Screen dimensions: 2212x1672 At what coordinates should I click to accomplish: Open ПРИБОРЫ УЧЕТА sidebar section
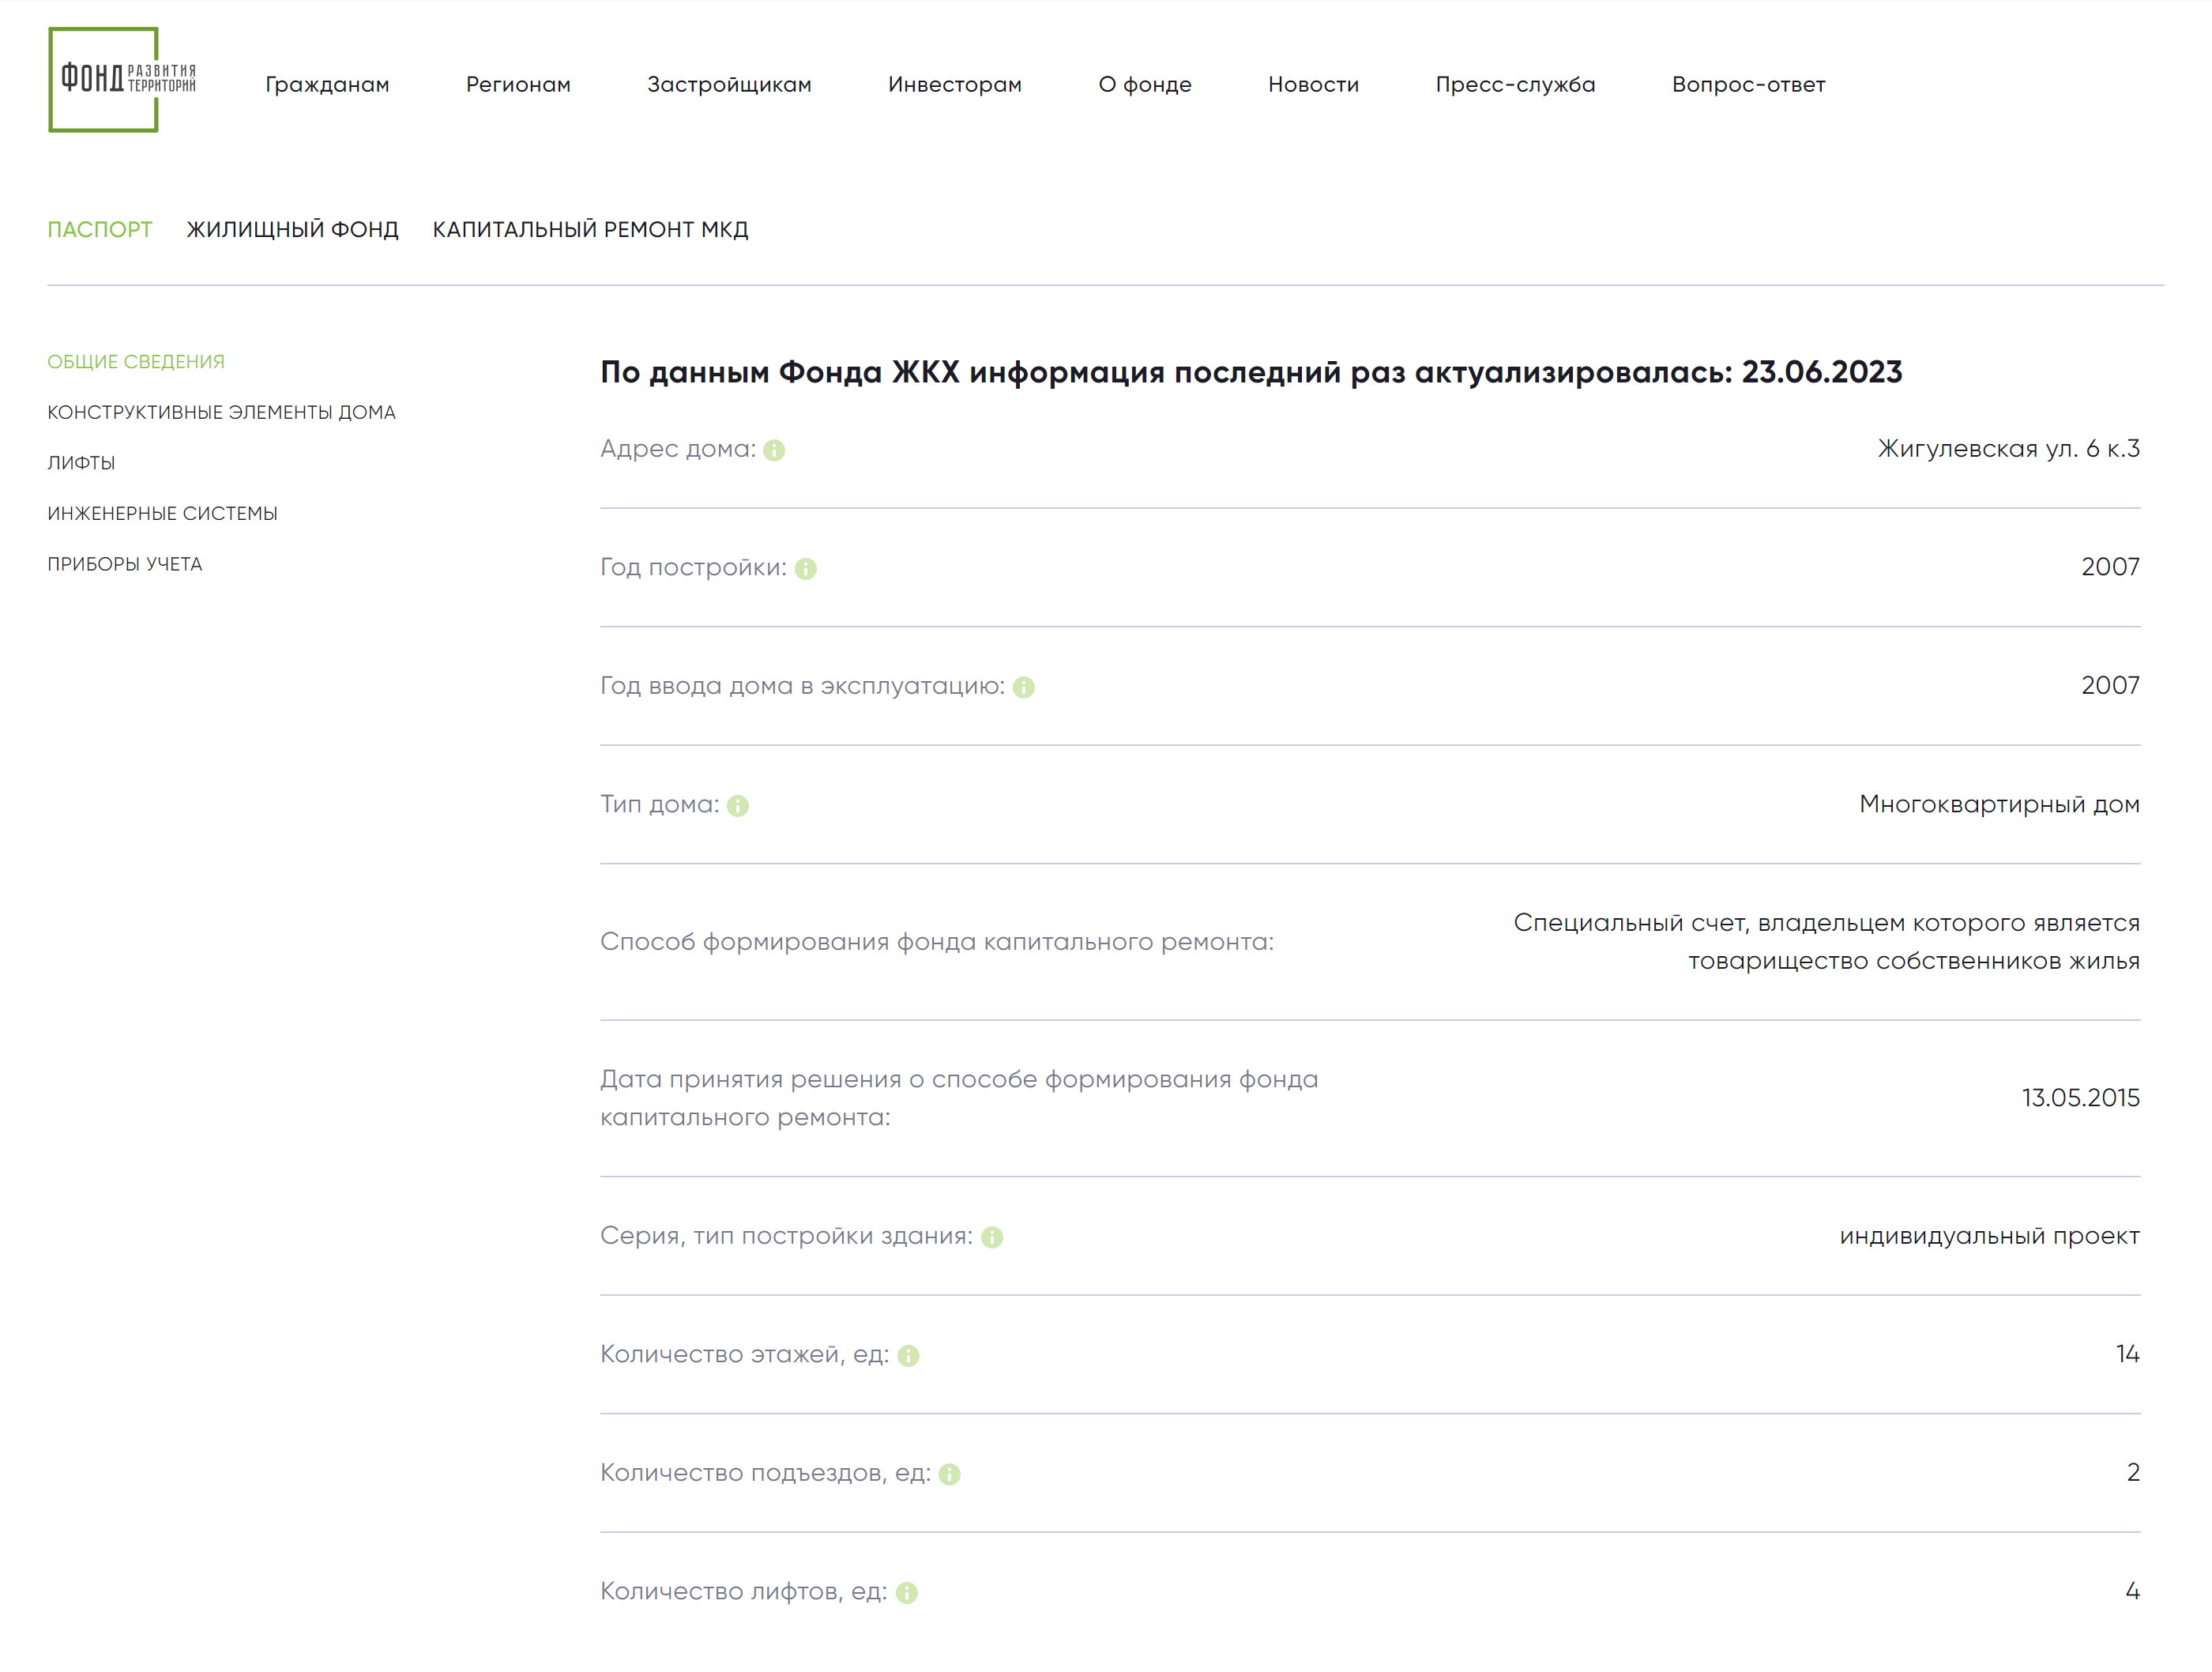pyautogui.click(x=125, y=565)
